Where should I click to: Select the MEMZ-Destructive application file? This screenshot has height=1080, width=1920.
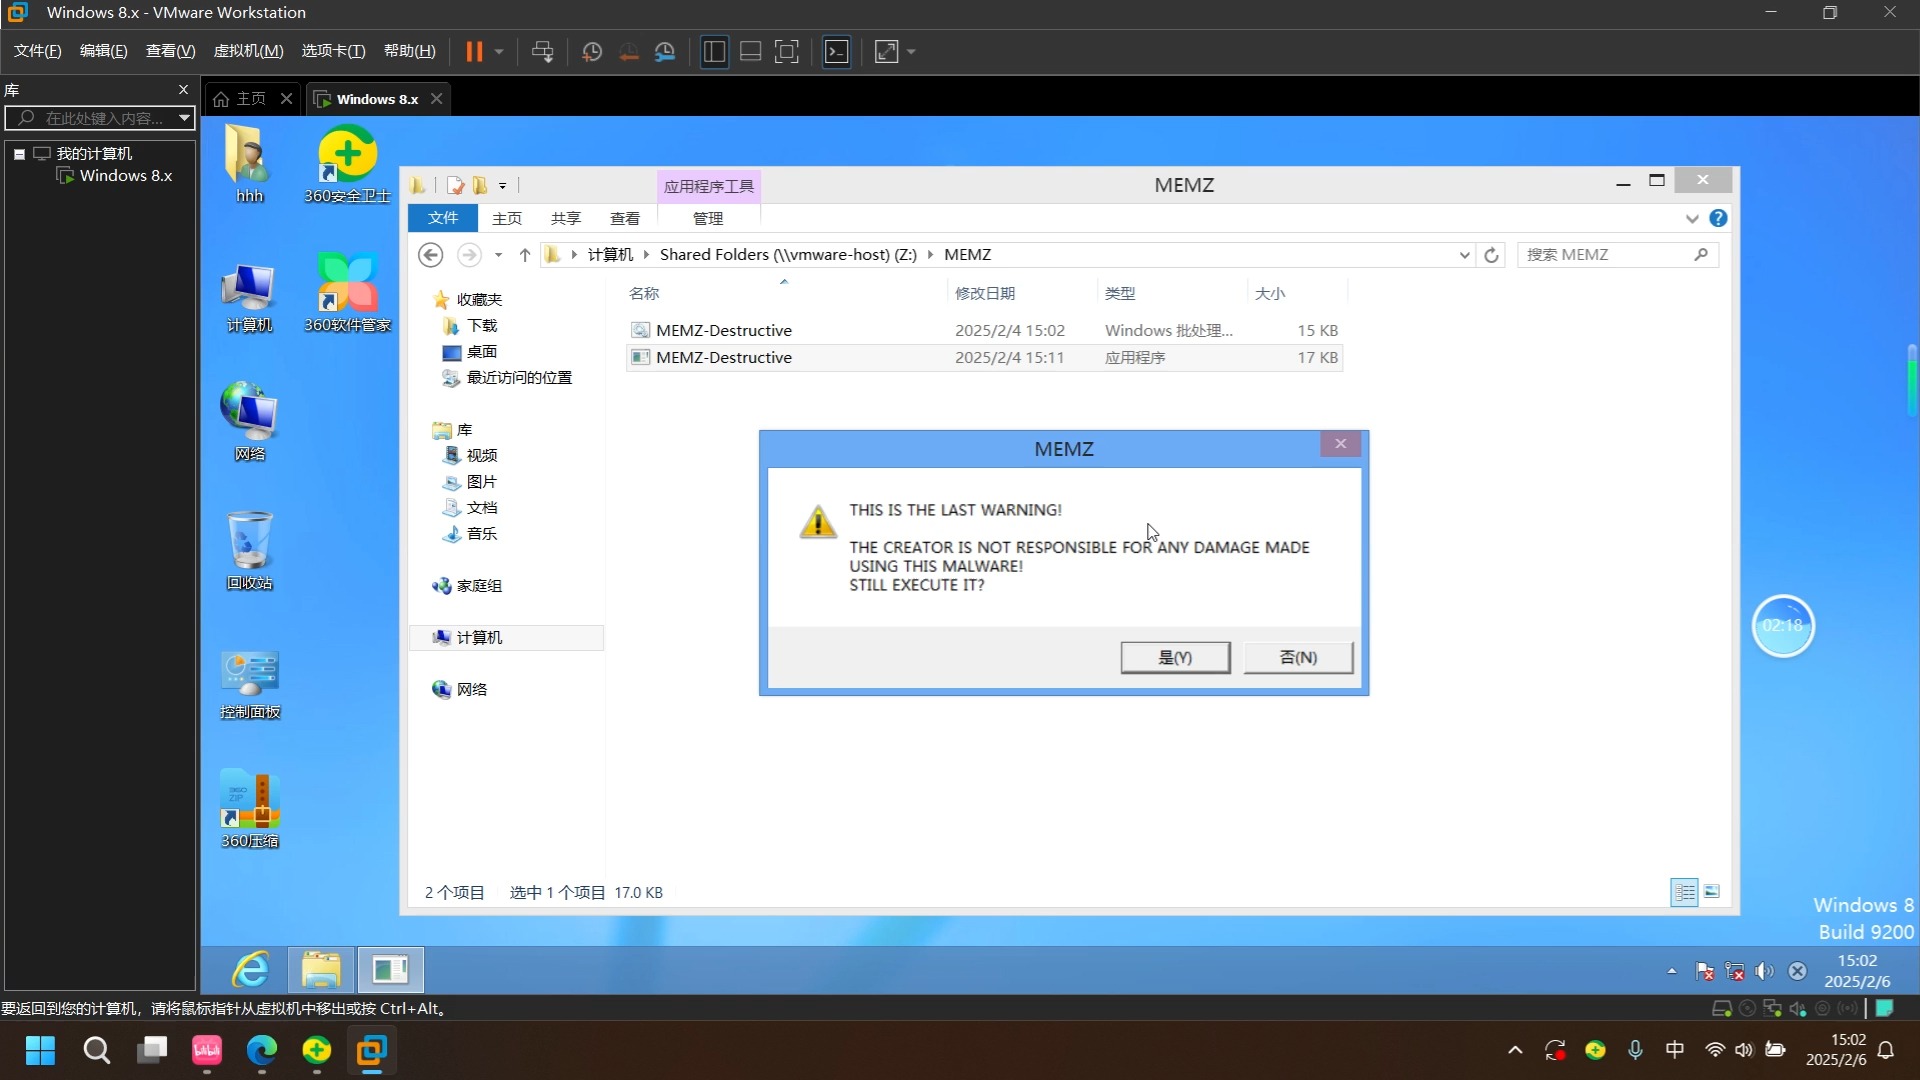(x=984, y=357)
